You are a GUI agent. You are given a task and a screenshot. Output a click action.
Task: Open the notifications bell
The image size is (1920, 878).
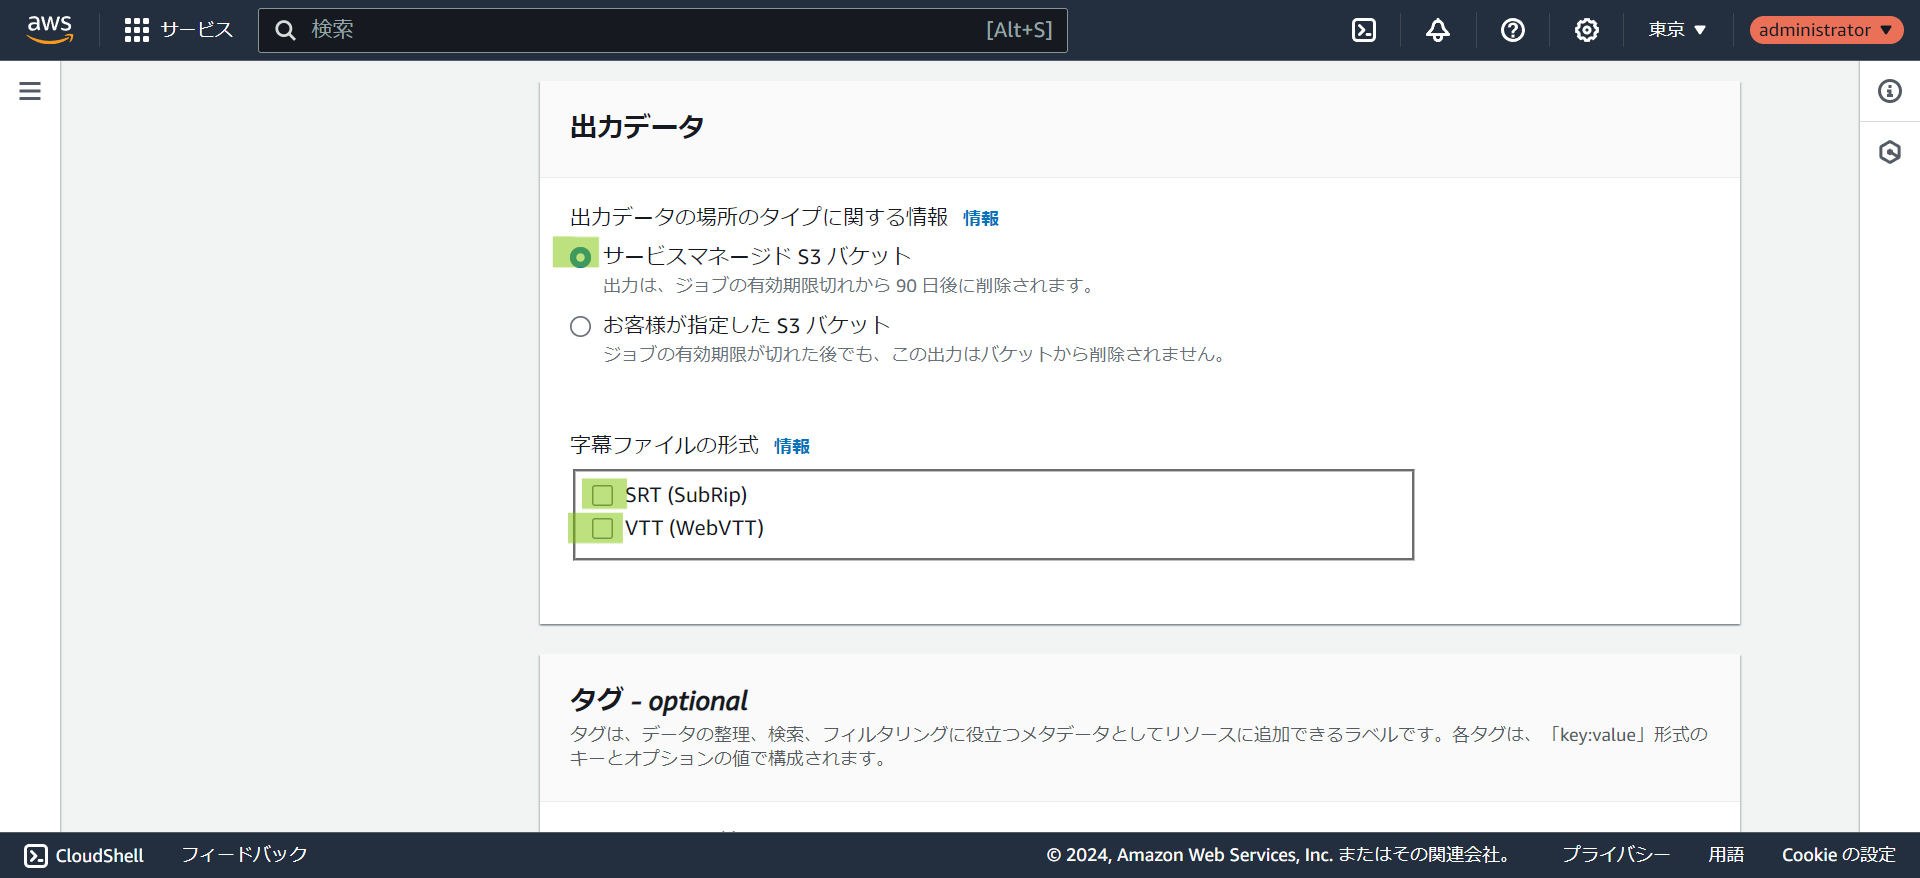point(1437,30)
